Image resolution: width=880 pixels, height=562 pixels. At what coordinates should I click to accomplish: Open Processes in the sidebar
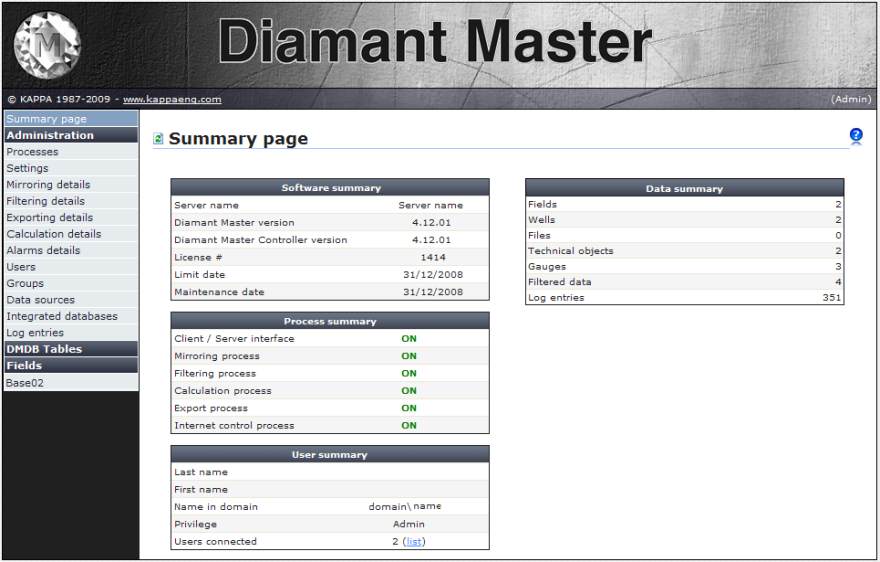click(32, 152)
